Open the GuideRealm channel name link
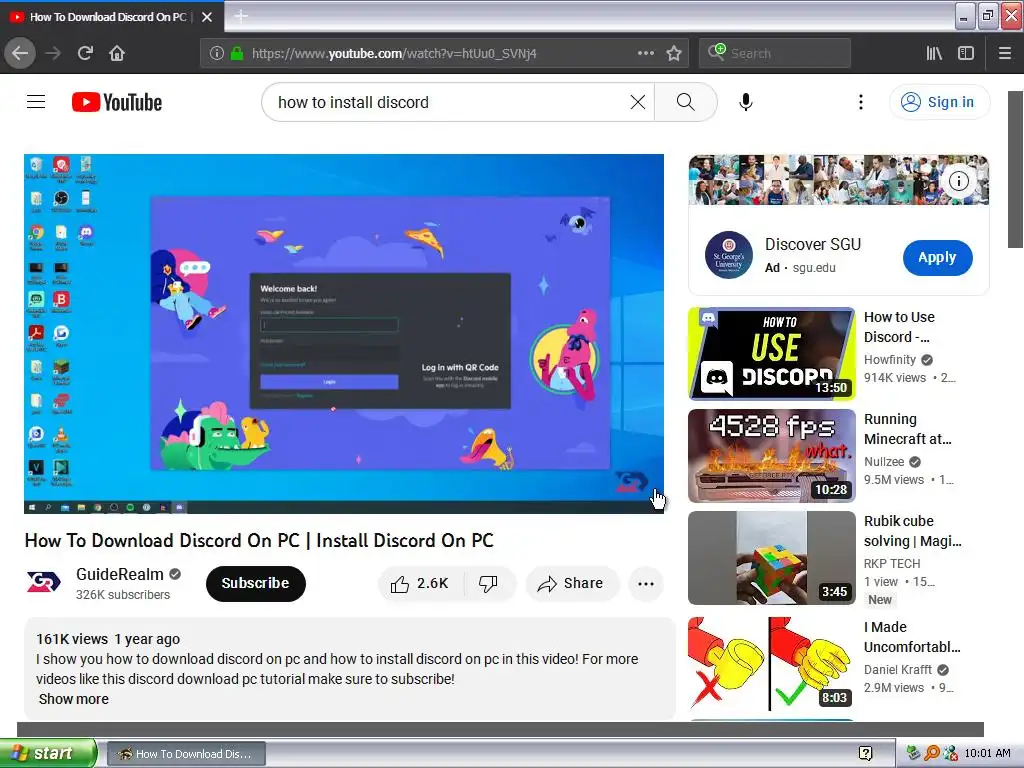The height and width of the screenshot is (768, 1024). tap(120, 574)
